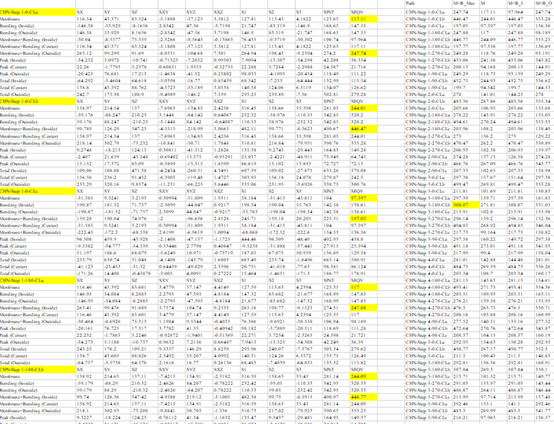The width and height of the screenshot is (554, 424).
Task: Select 302.81 in the SINT column
Action: [x=330, y=95]
